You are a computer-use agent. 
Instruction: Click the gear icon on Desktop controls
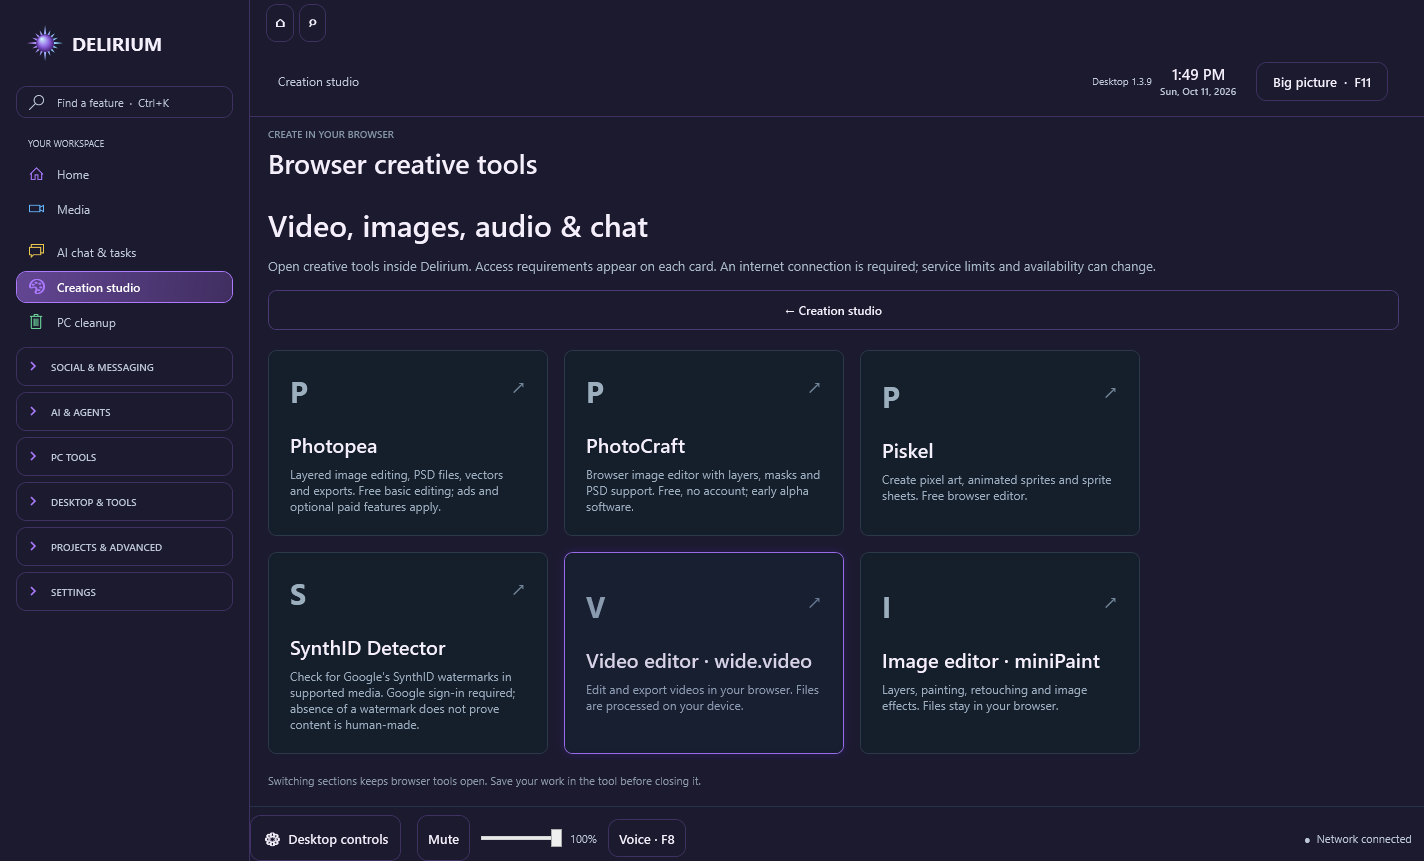(272, 839)
